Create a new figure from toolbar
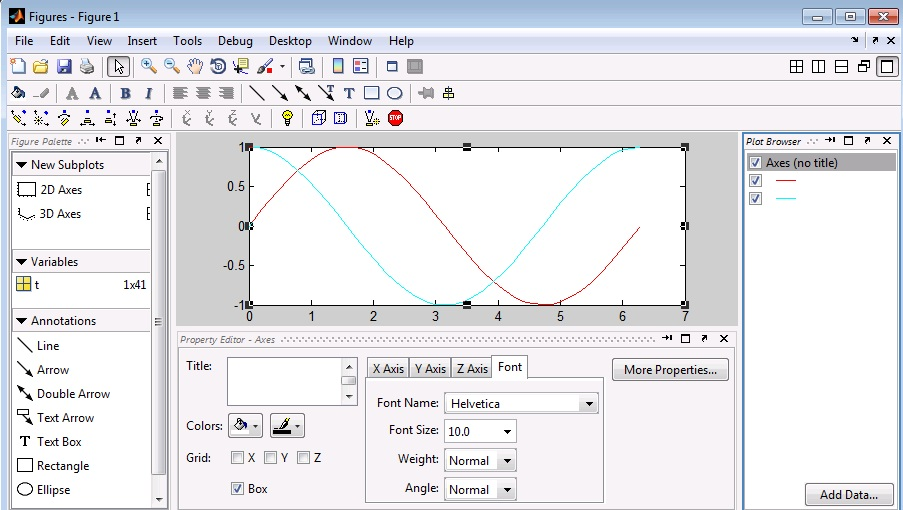 (x=18, y=66)
